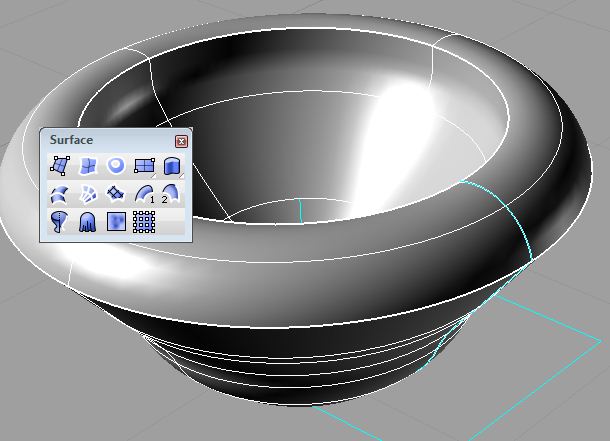Select the Revolve tool
The height and width of the screenshot is (441, 610).
pyautogui.click(x=60, y=222)
